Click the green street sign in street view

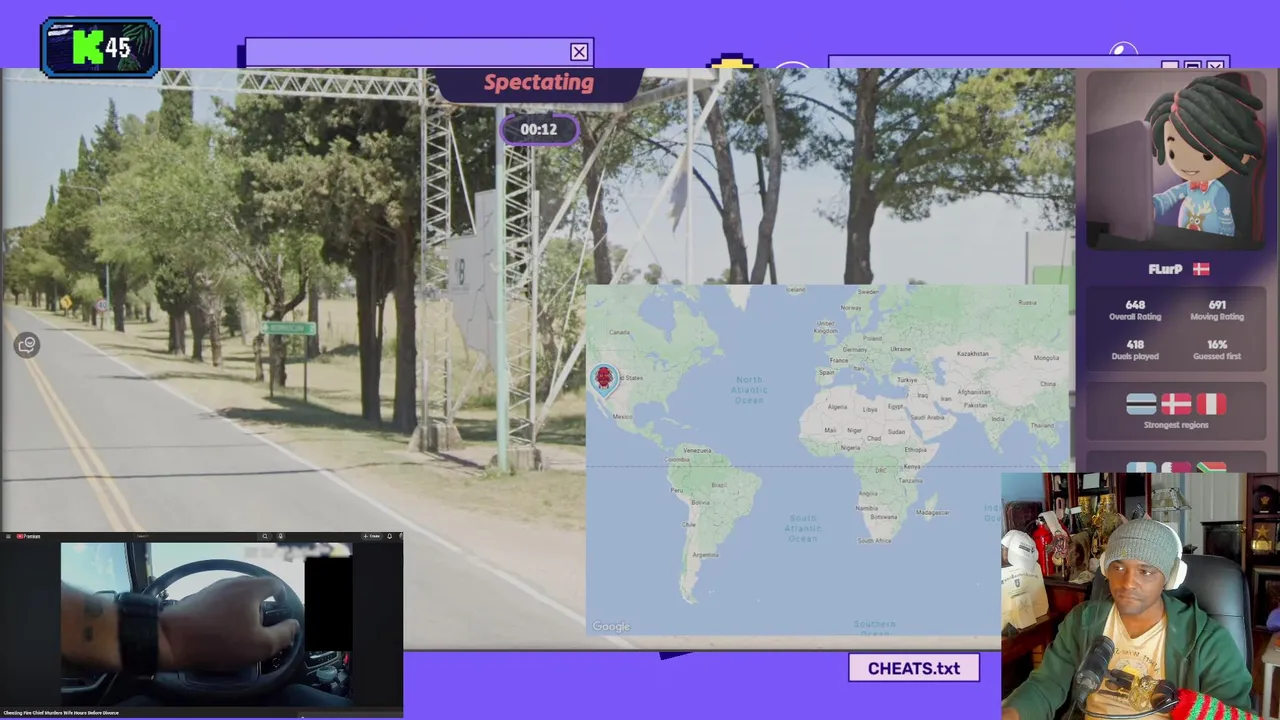[x=288, y=328]
